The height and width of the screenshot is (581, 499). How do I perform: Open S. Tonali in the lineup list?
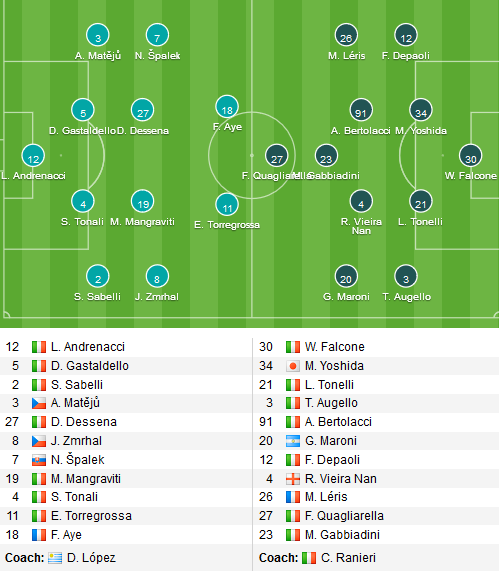click(x=74, y=497)
